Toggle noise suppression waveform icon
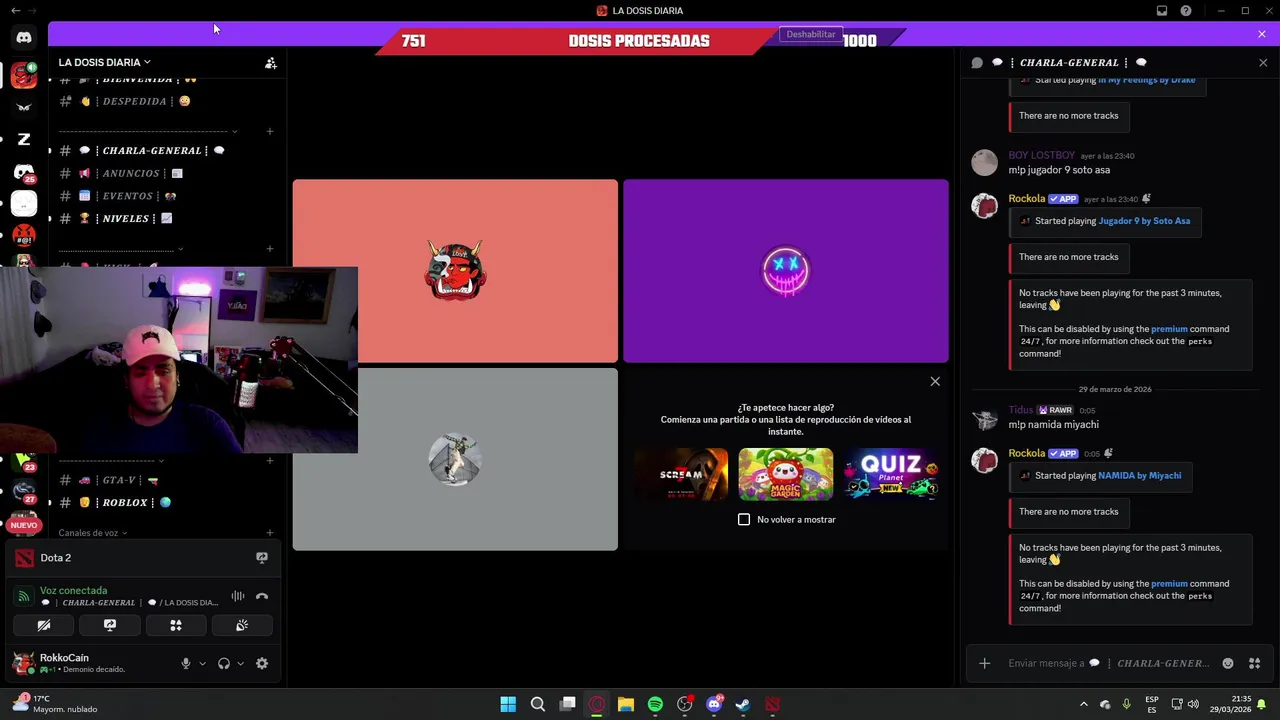 238,597
